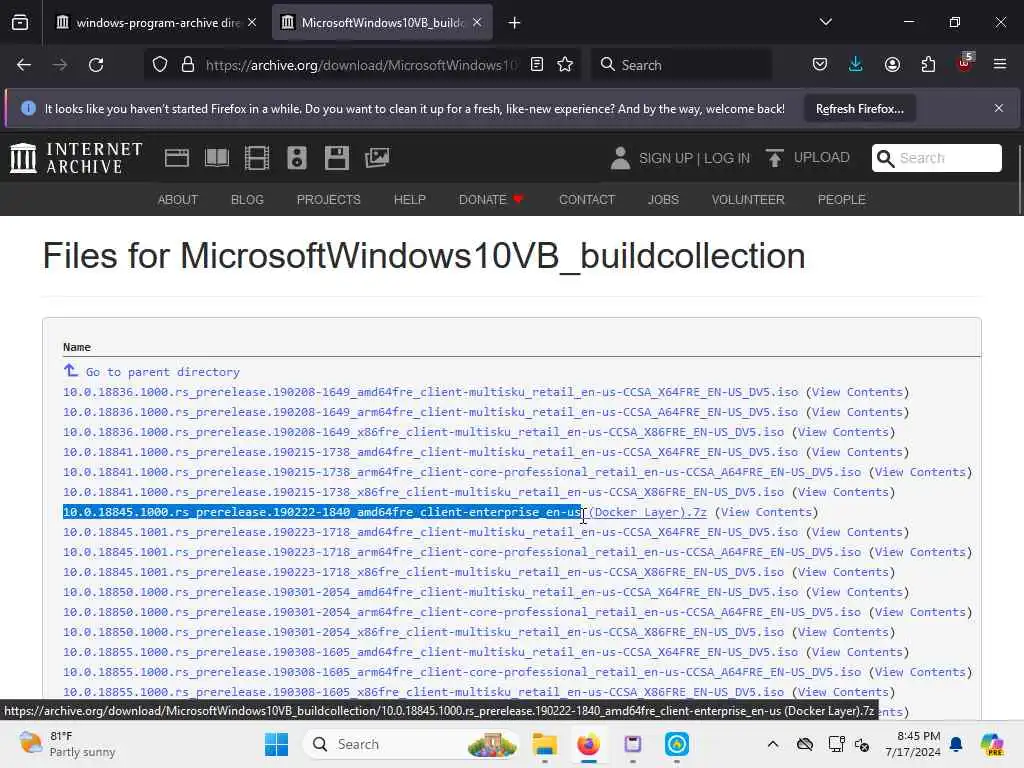Click the taskbar Search box
This screenshot has width=1024, height=768.
(x=411, y=744)
